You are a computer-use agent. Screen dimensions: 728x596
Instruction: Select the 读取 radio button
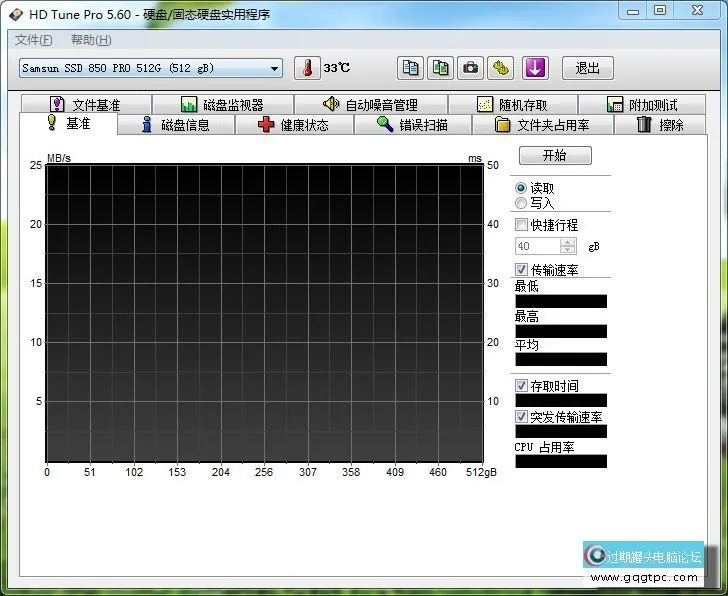click(x=521, y=188)
